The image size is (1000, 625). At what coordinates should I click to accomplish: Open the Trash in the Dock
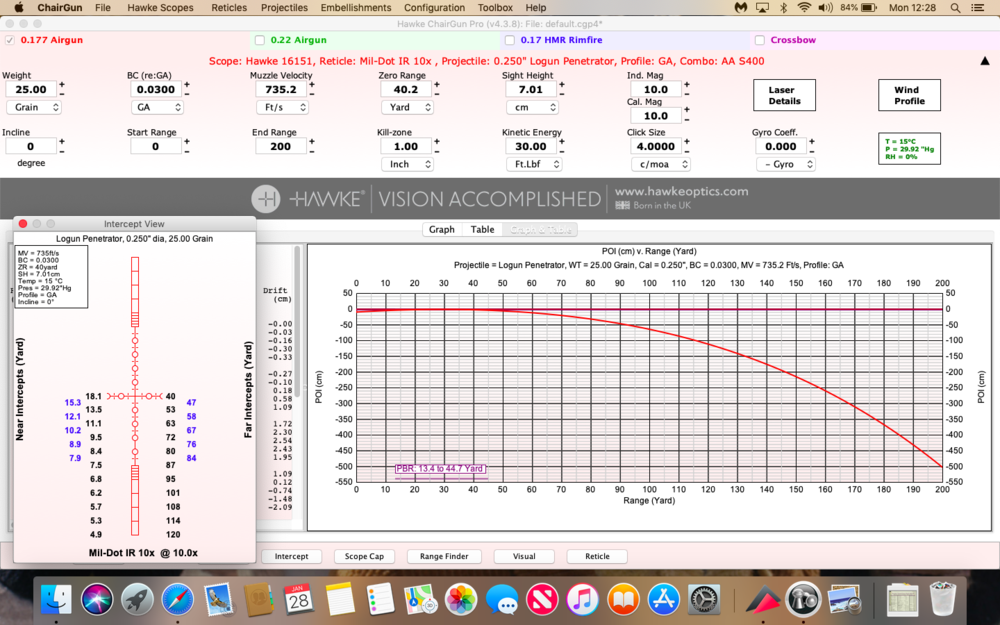click(943, 599)
